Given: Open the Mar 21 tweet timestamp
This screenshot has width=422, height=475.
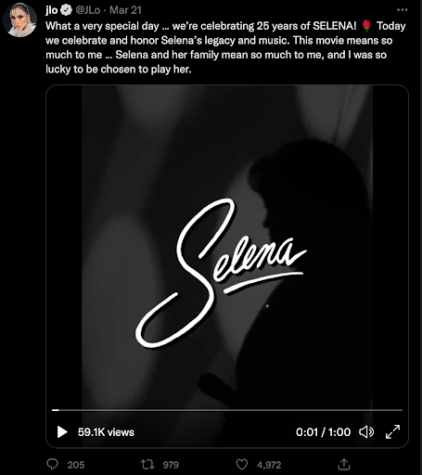Looking at the screenshot, I should [125, 10].
